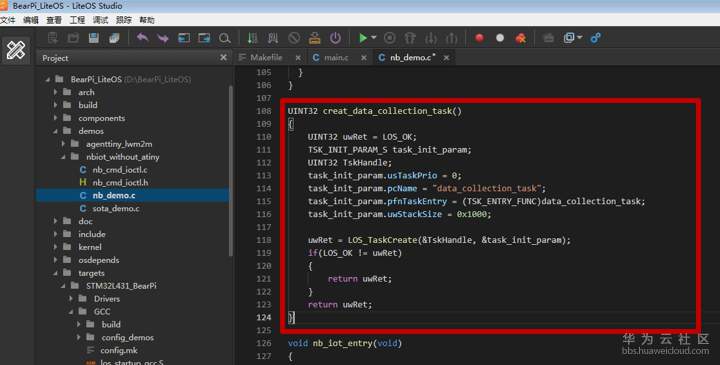Viewport: 720px width, 365px height.
Task: Open the dropdown arrow beside green play
Action: (373, 38)
